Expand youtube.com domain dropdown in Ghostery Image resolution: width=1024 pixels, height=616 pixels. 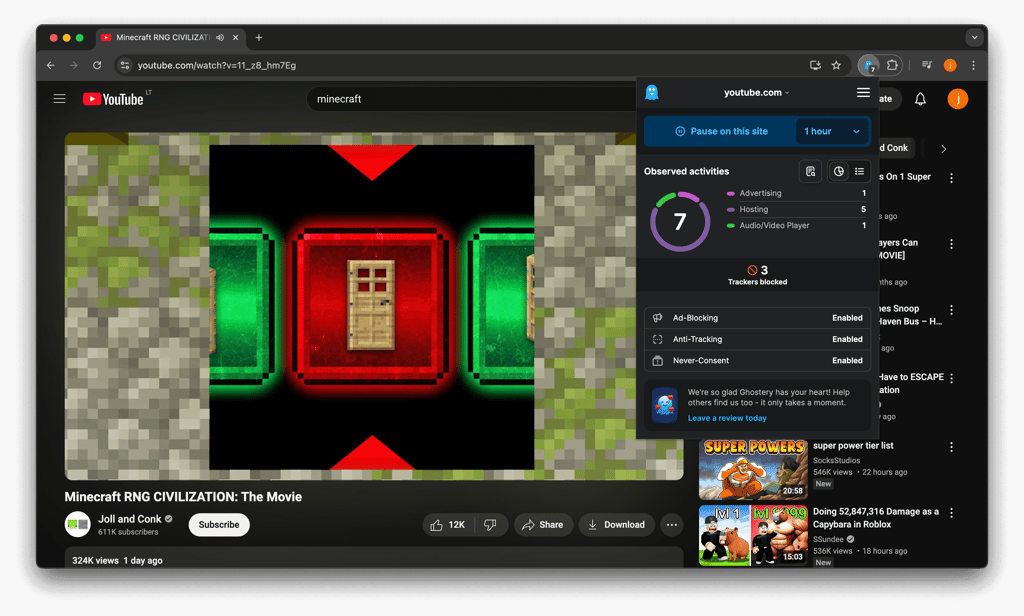(756, 93)
